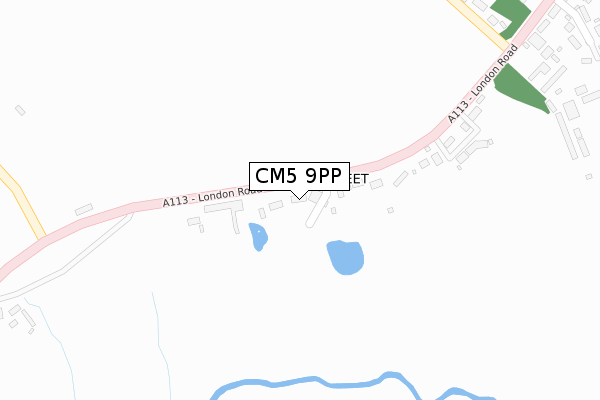
Task: Select the T-shaped building south of London Road
Action: coord(226,214)
